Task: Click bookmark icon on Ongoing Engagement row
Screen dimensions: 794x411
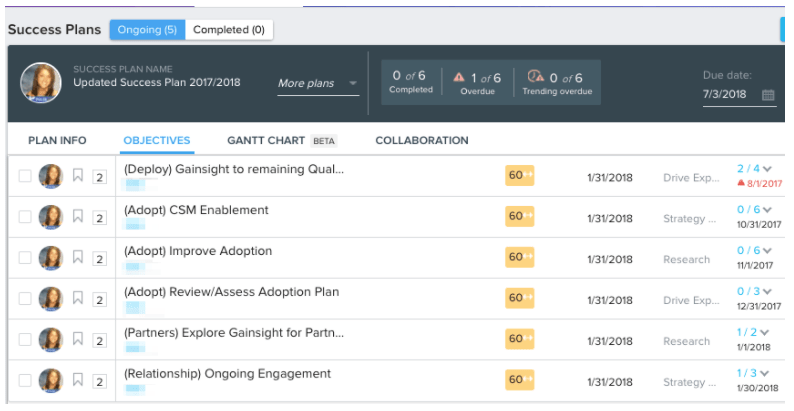Action: pyautogui.click(x=78, y=380)
